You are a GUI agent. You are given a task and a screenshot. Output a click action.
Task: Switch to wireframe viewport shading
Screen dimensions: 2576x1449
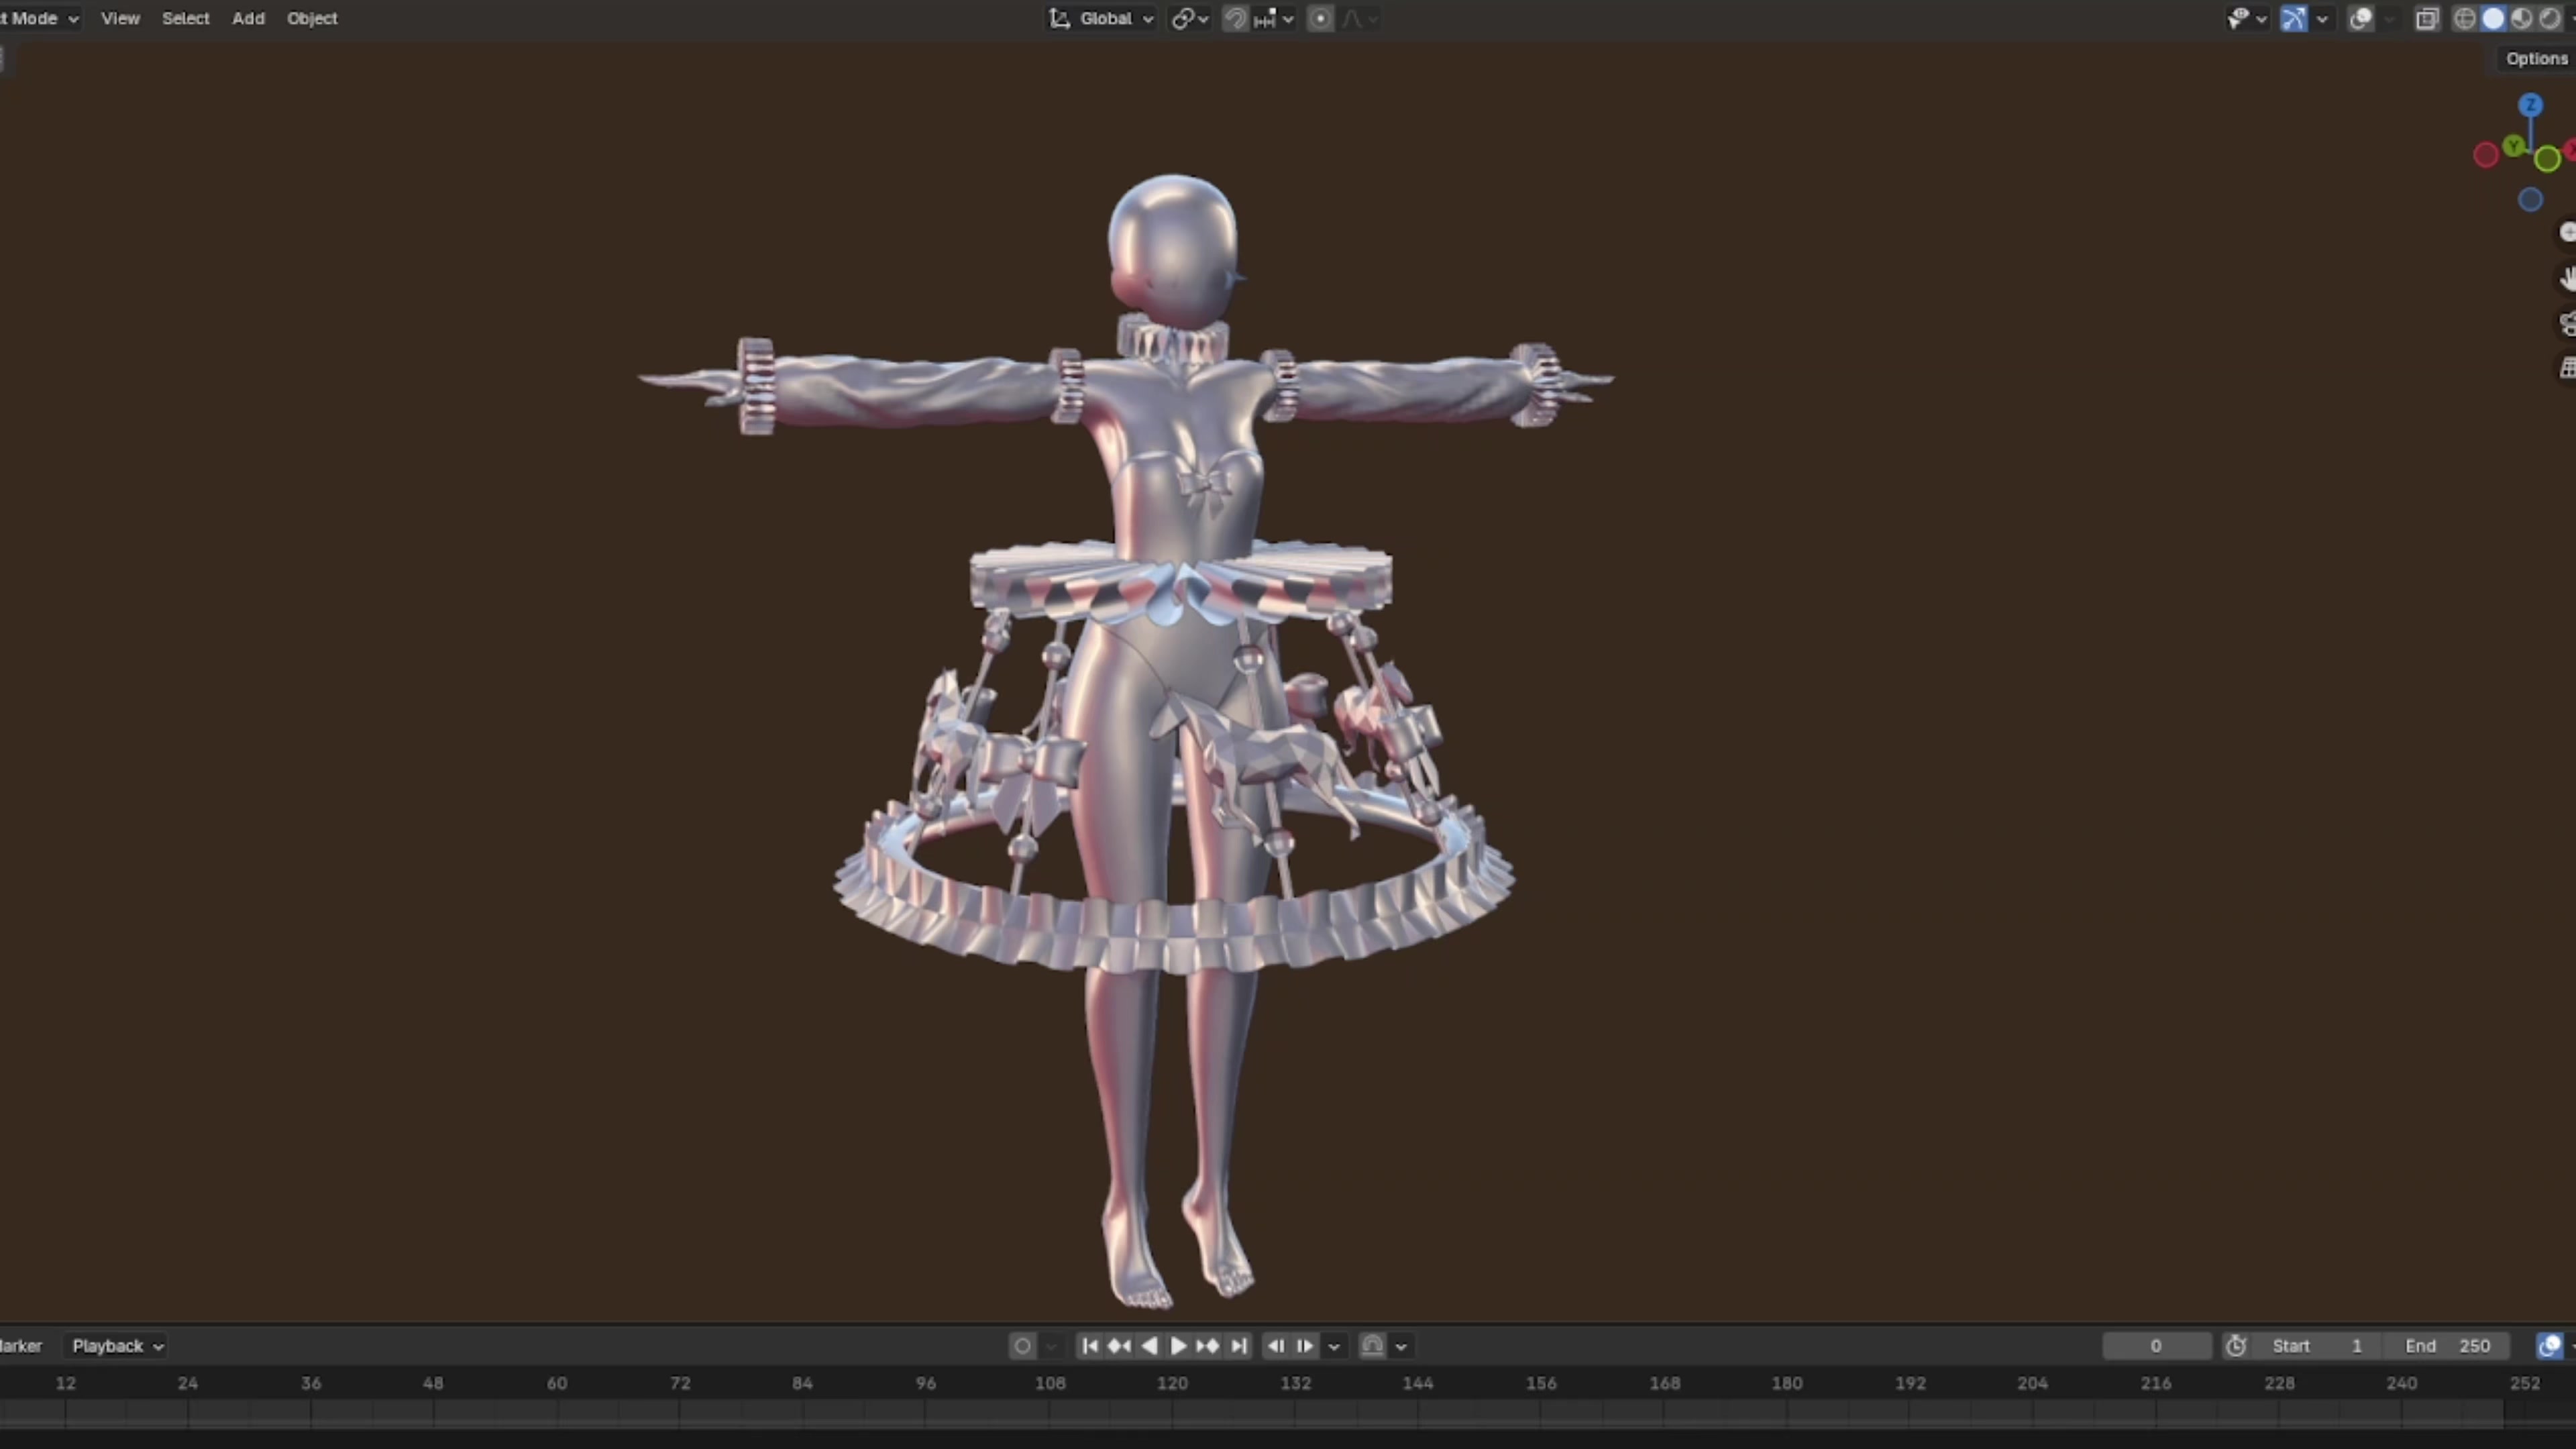(2465, 18)
